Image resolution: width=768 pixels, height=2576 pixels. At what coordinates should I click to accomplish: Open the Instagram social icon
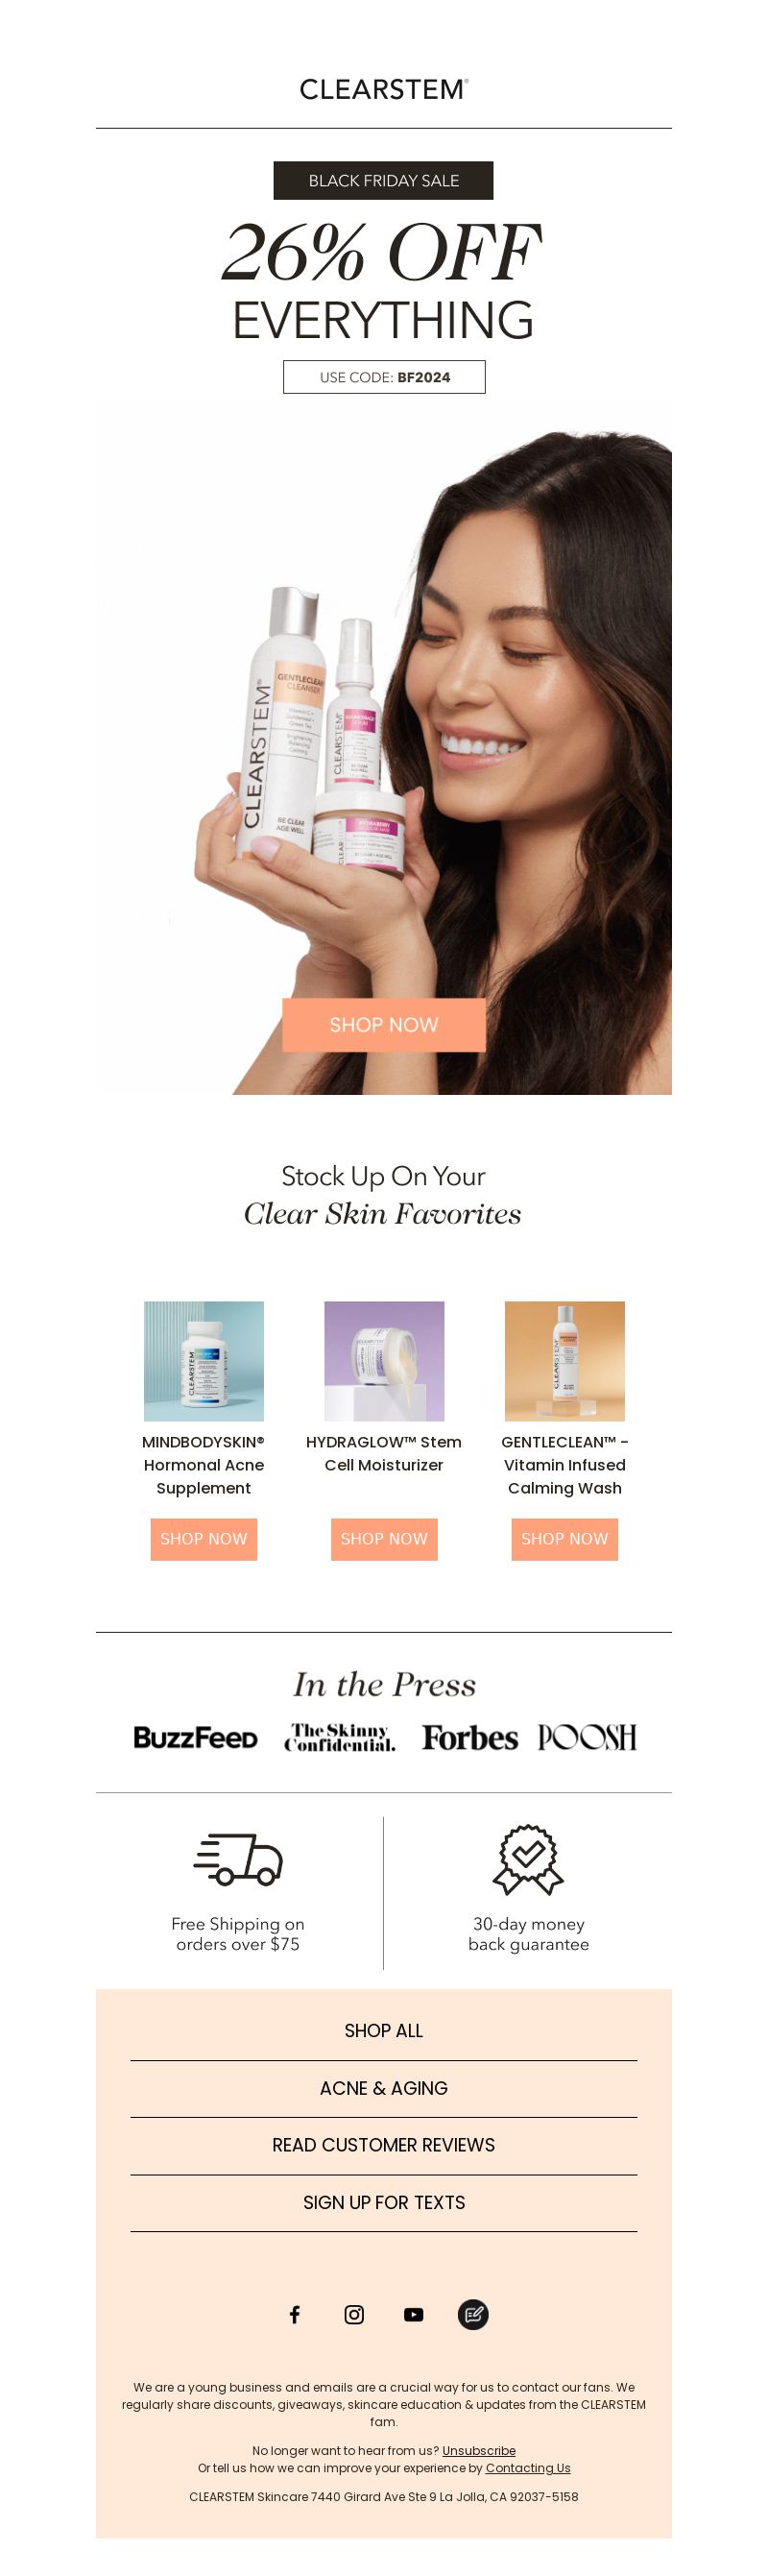point(354,2314)
